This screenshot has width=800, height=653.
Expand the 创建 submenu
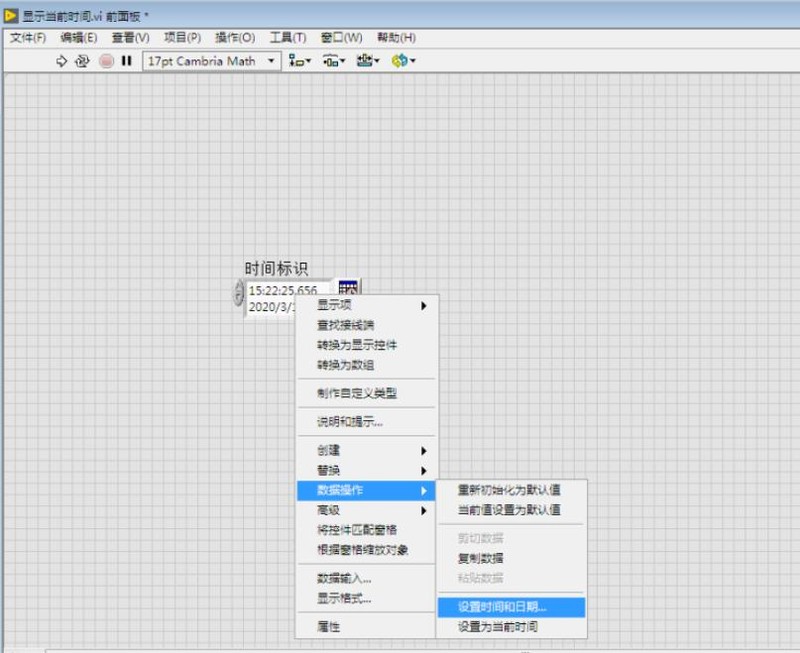(366, 450)
